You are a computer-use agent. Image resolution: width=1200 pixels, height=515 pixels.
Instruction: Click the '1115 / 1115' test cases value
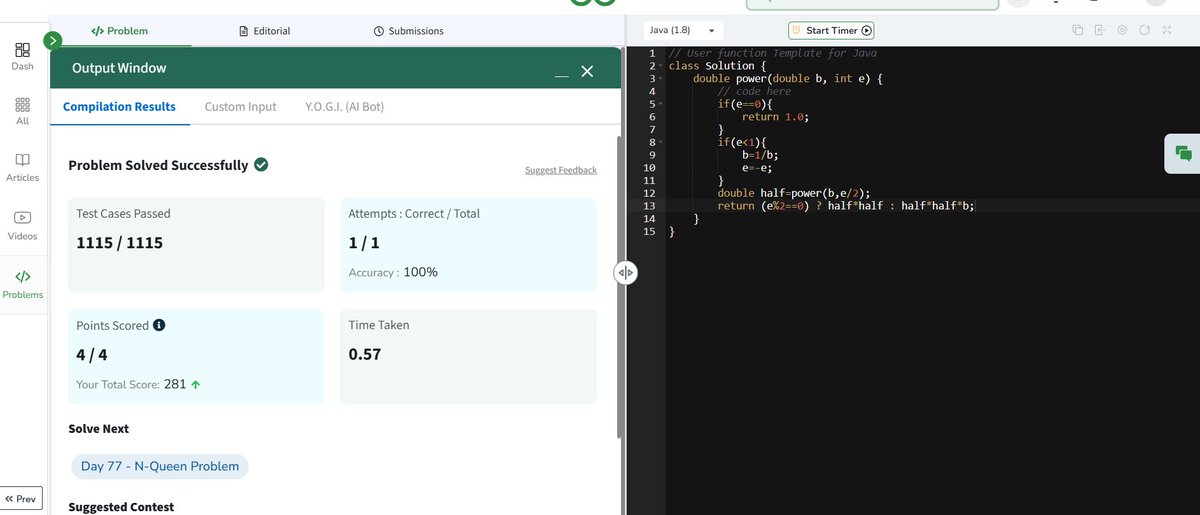pos(120,243)
